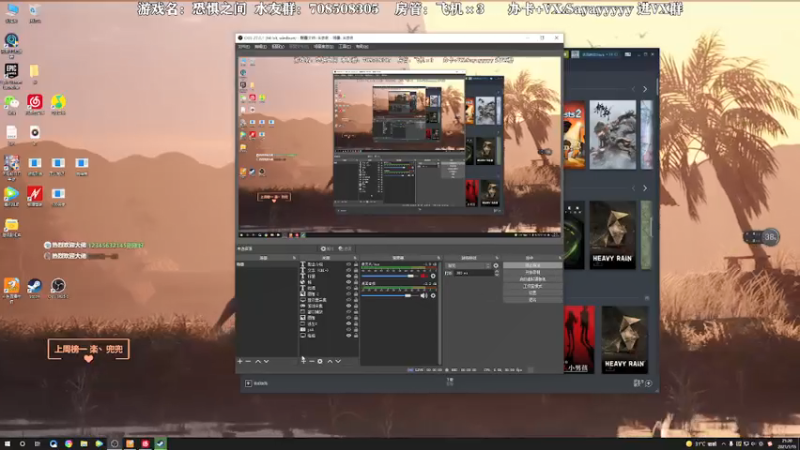This screenshot has width=800, height=450.
Task: Click the transition duration stepper arrows
Action: pyautogui.click(x=497, y=273)
